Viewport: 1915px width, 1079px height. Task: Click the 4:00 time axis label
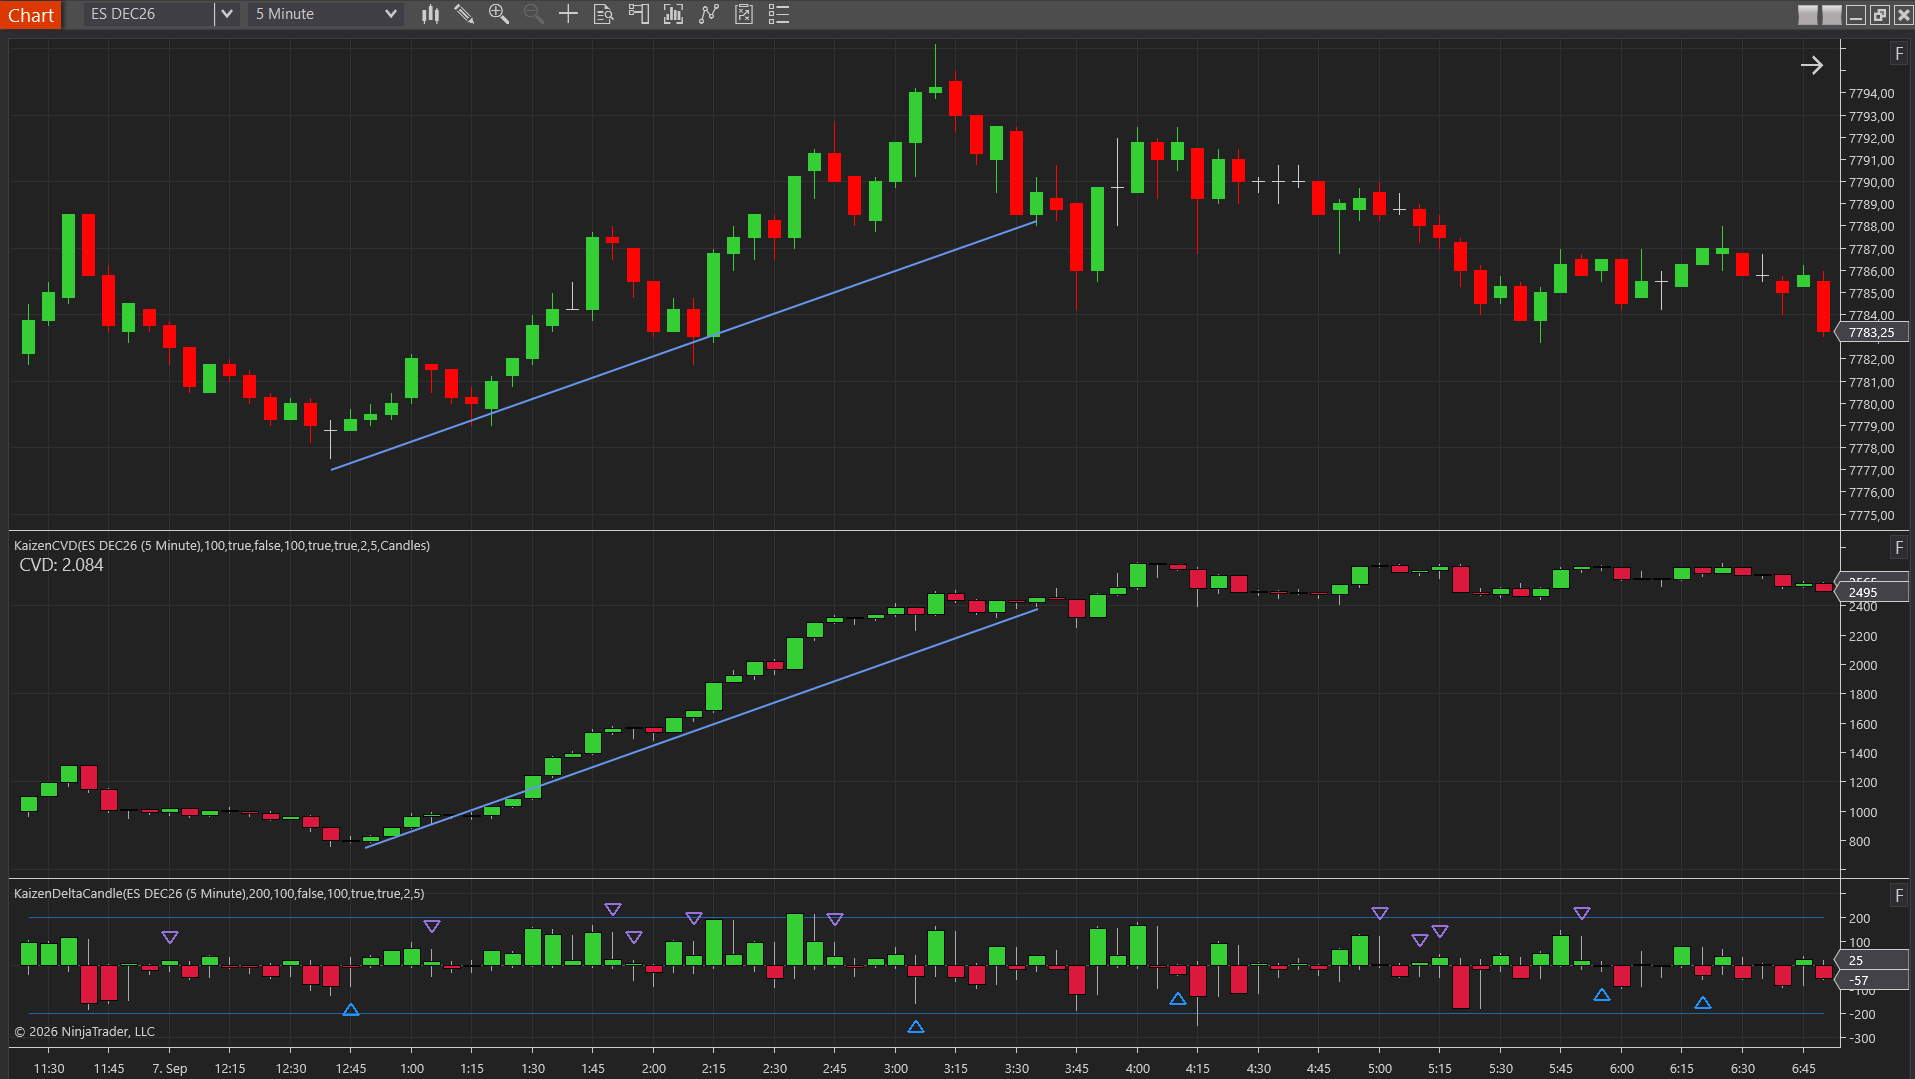pos(1137,1068)
